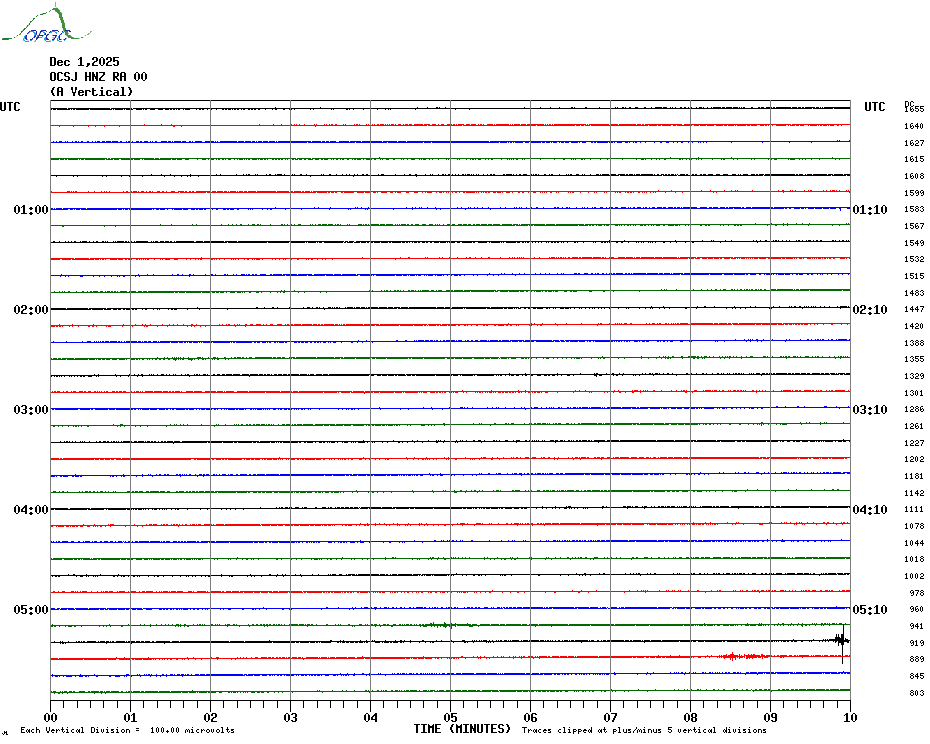The height and width of the screenshot is (744, 930).
Task: Click the '01' minute axis label
Action: 130,718
